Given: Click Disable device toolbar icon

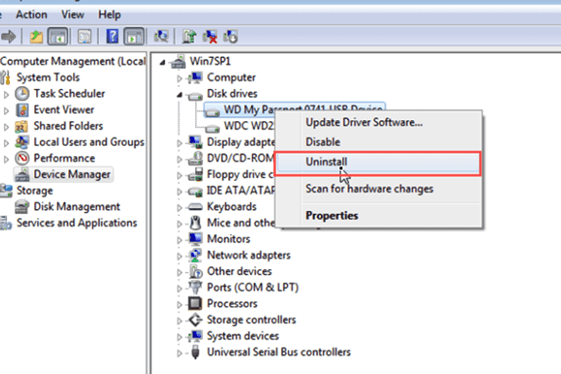Looking at the screenshot, I should pyautogui.click(x=230, y=37).
